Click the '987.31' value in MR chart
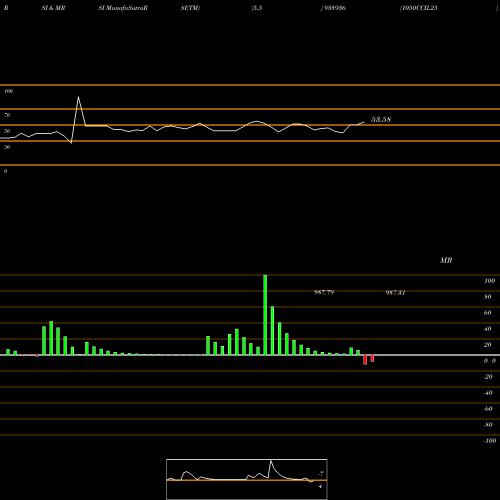500x500 pixels. (x=395, y=293)
